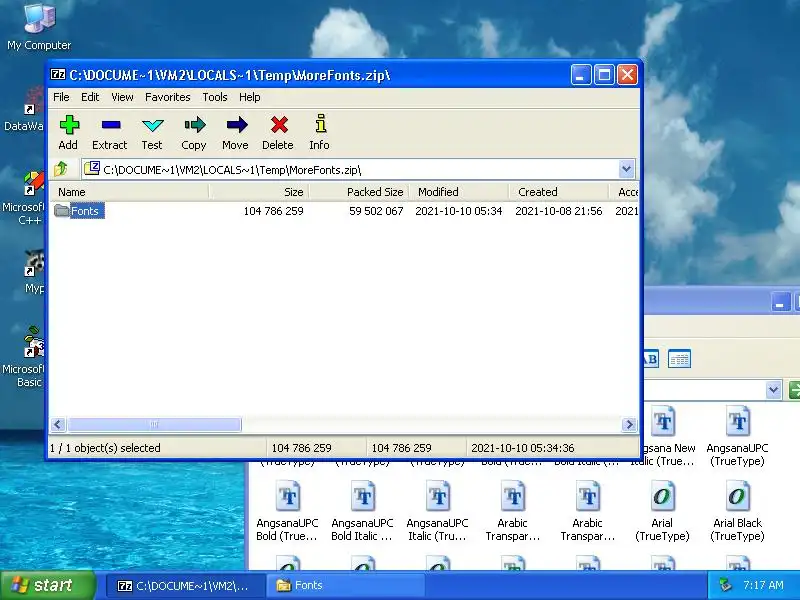Sort by the Size column header
This screenshot has height=600, width=800.
pos(259,192)
